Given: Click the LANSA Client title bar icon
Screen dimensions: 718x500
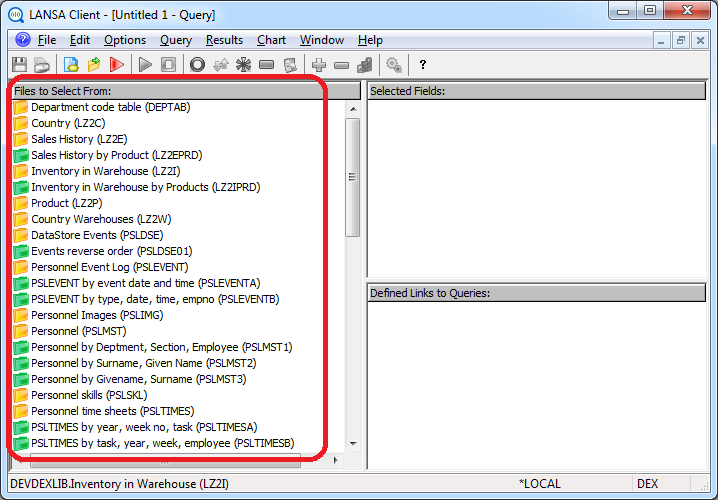Looking at the screenshot, I should click(16, 15).
